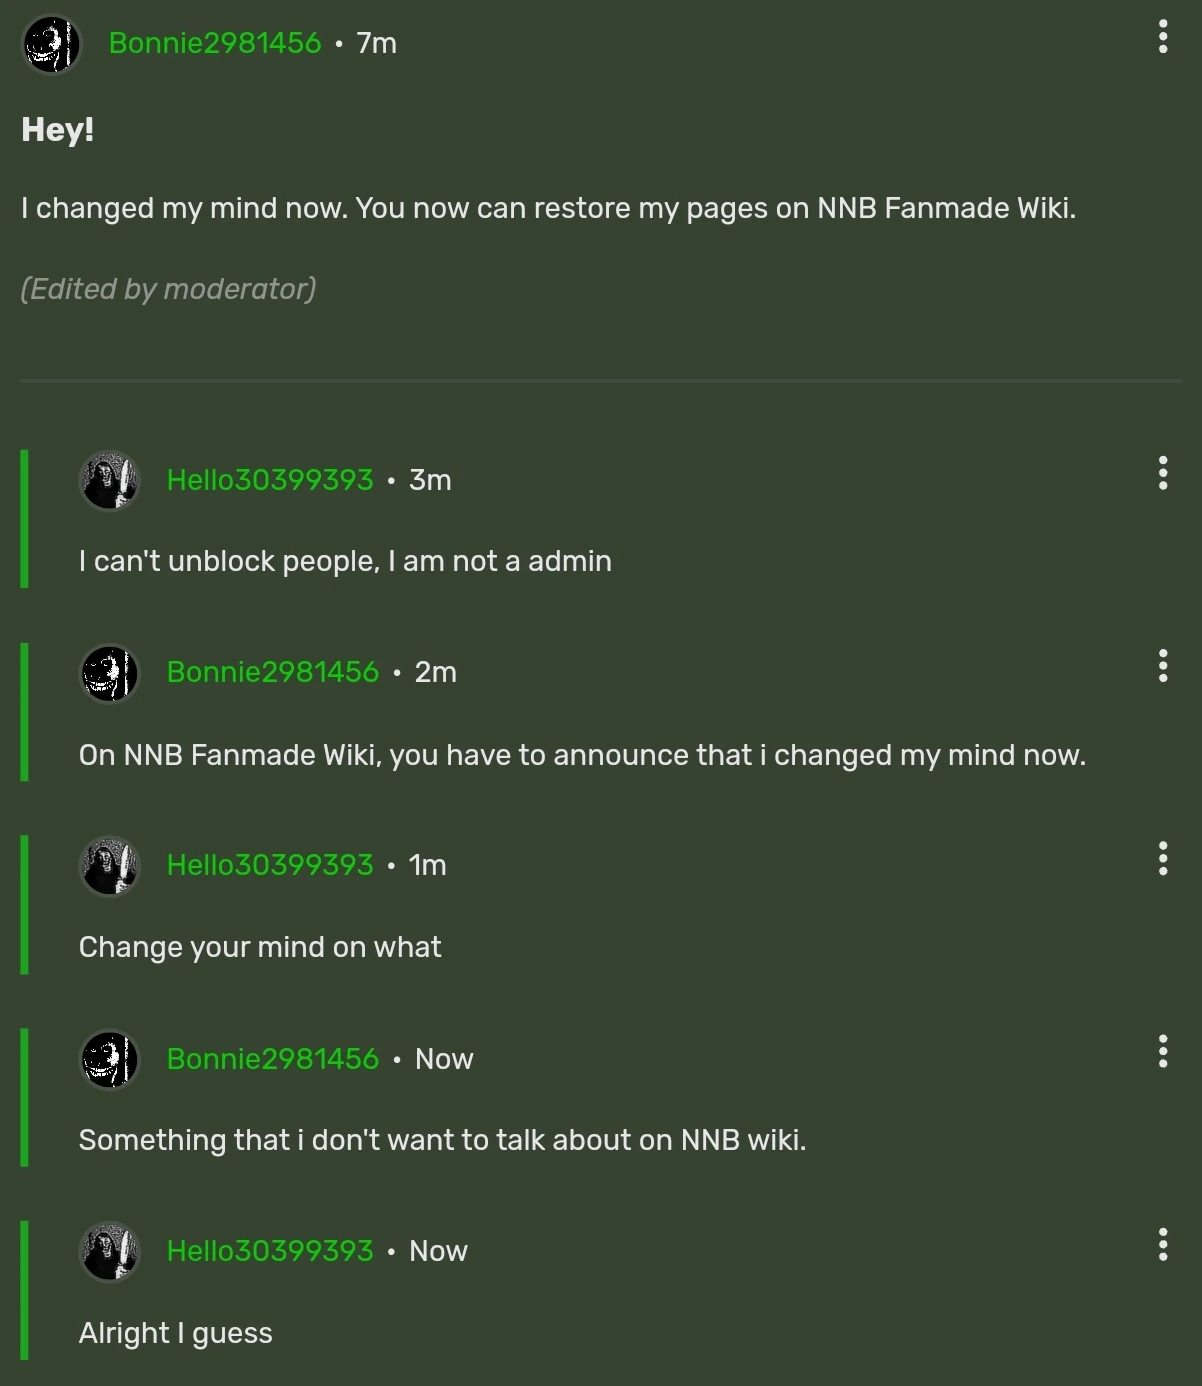Visit Hello30399393's profile from the 1m reply
Image resolution: width=1202 pixels, height=1386 pixels.
click(x=270, y=865)
